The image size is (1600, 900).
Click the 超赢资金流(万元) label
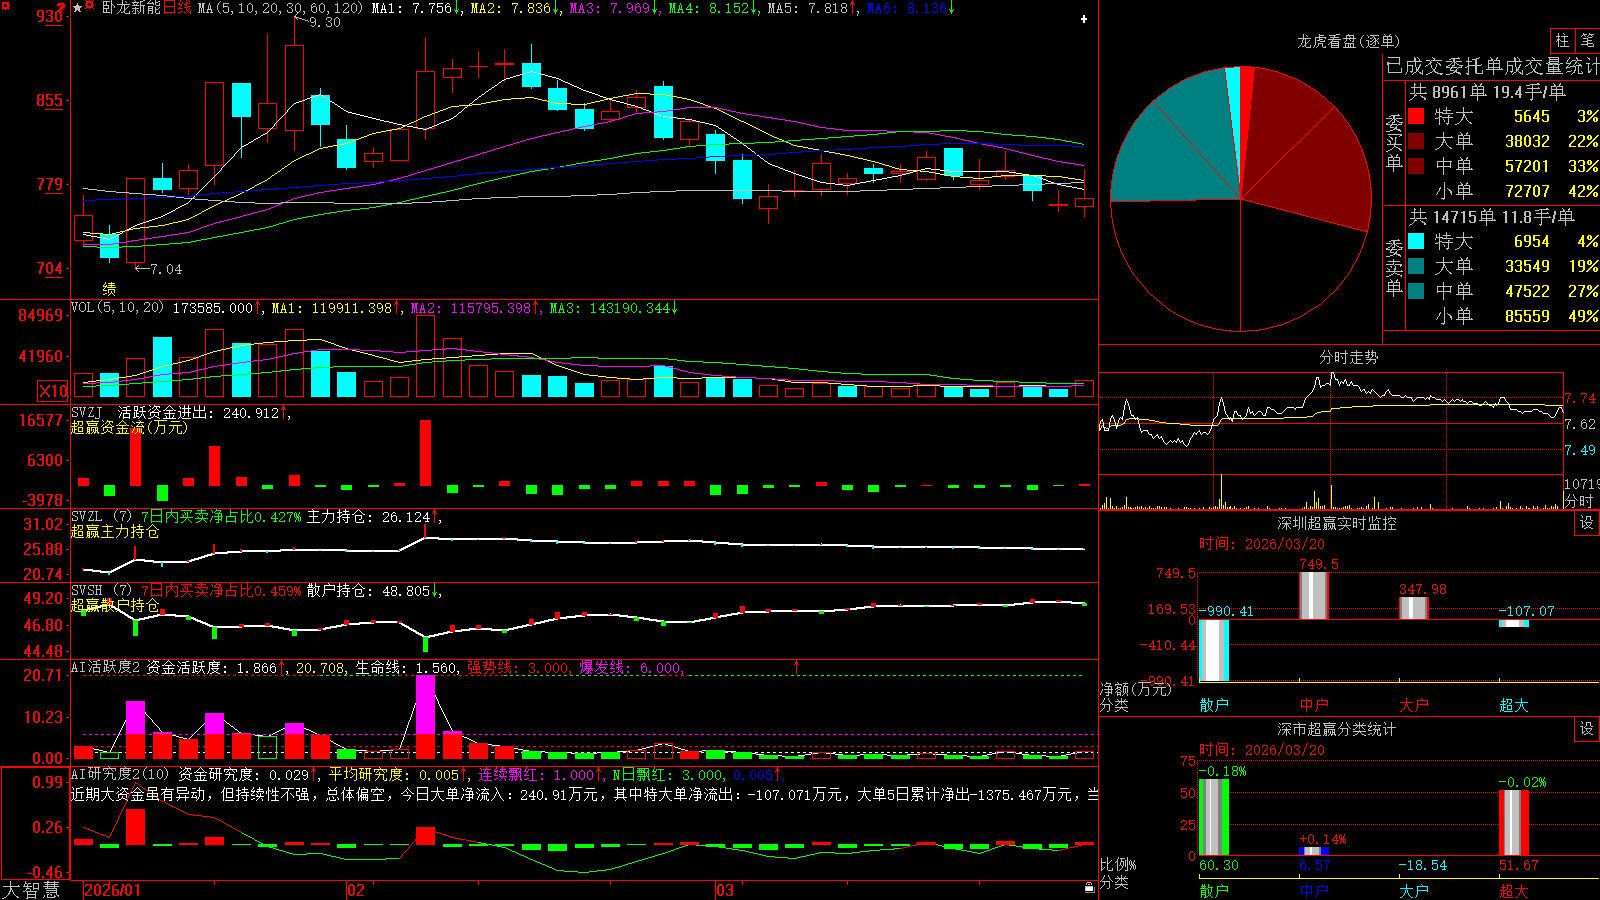click(x=129, y=427)
